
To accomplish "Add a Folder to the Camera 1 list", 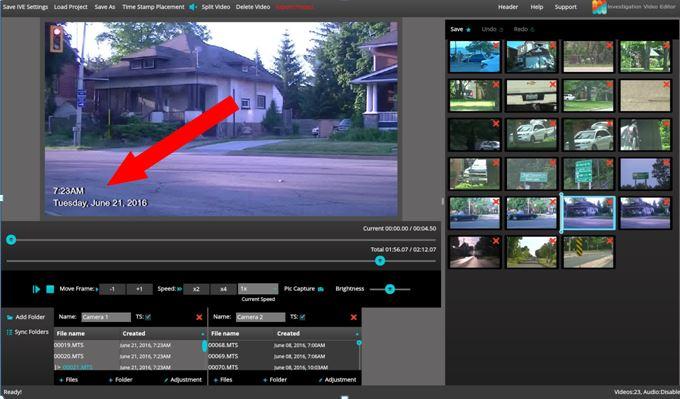I will (121, 379).
